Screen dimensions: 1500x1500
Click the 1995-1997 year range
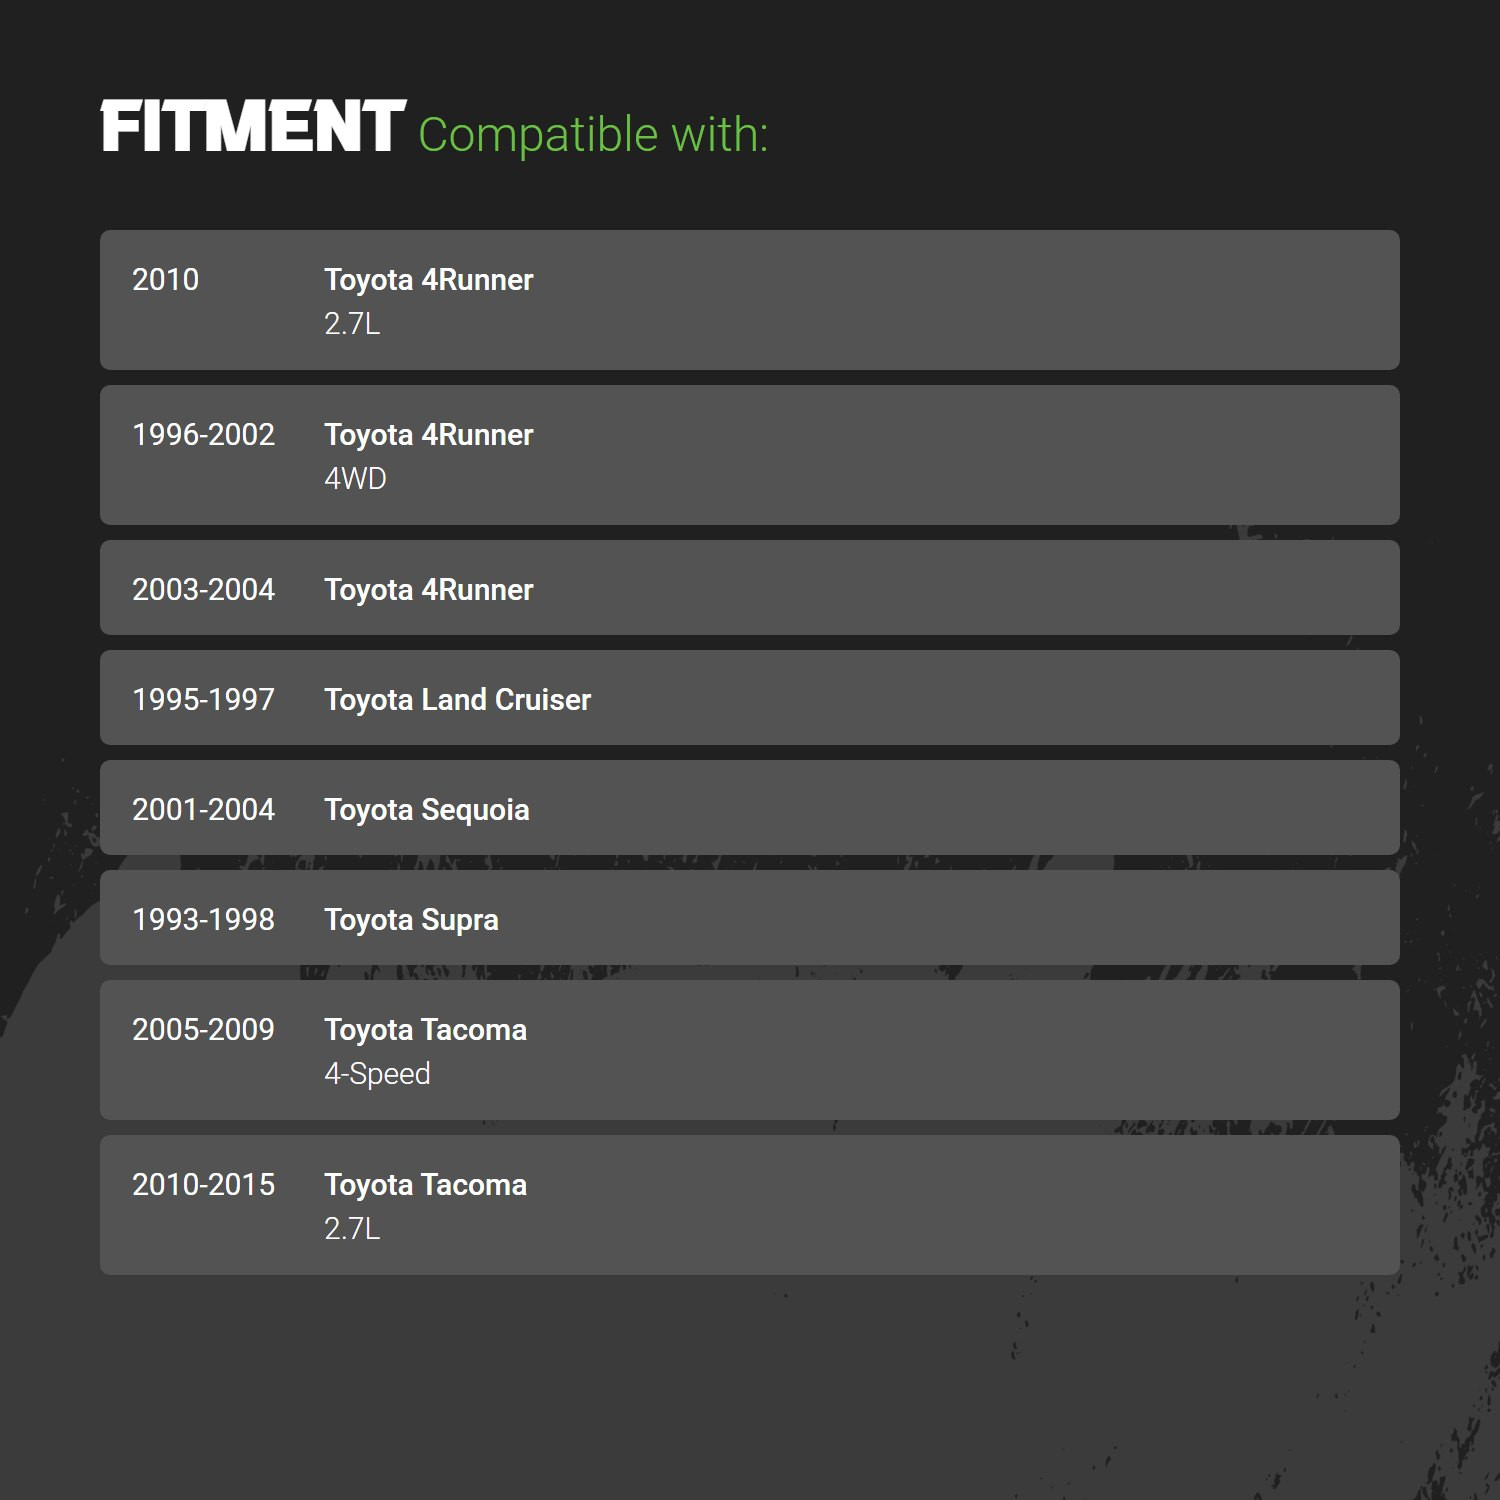click(x=203, y=700)
